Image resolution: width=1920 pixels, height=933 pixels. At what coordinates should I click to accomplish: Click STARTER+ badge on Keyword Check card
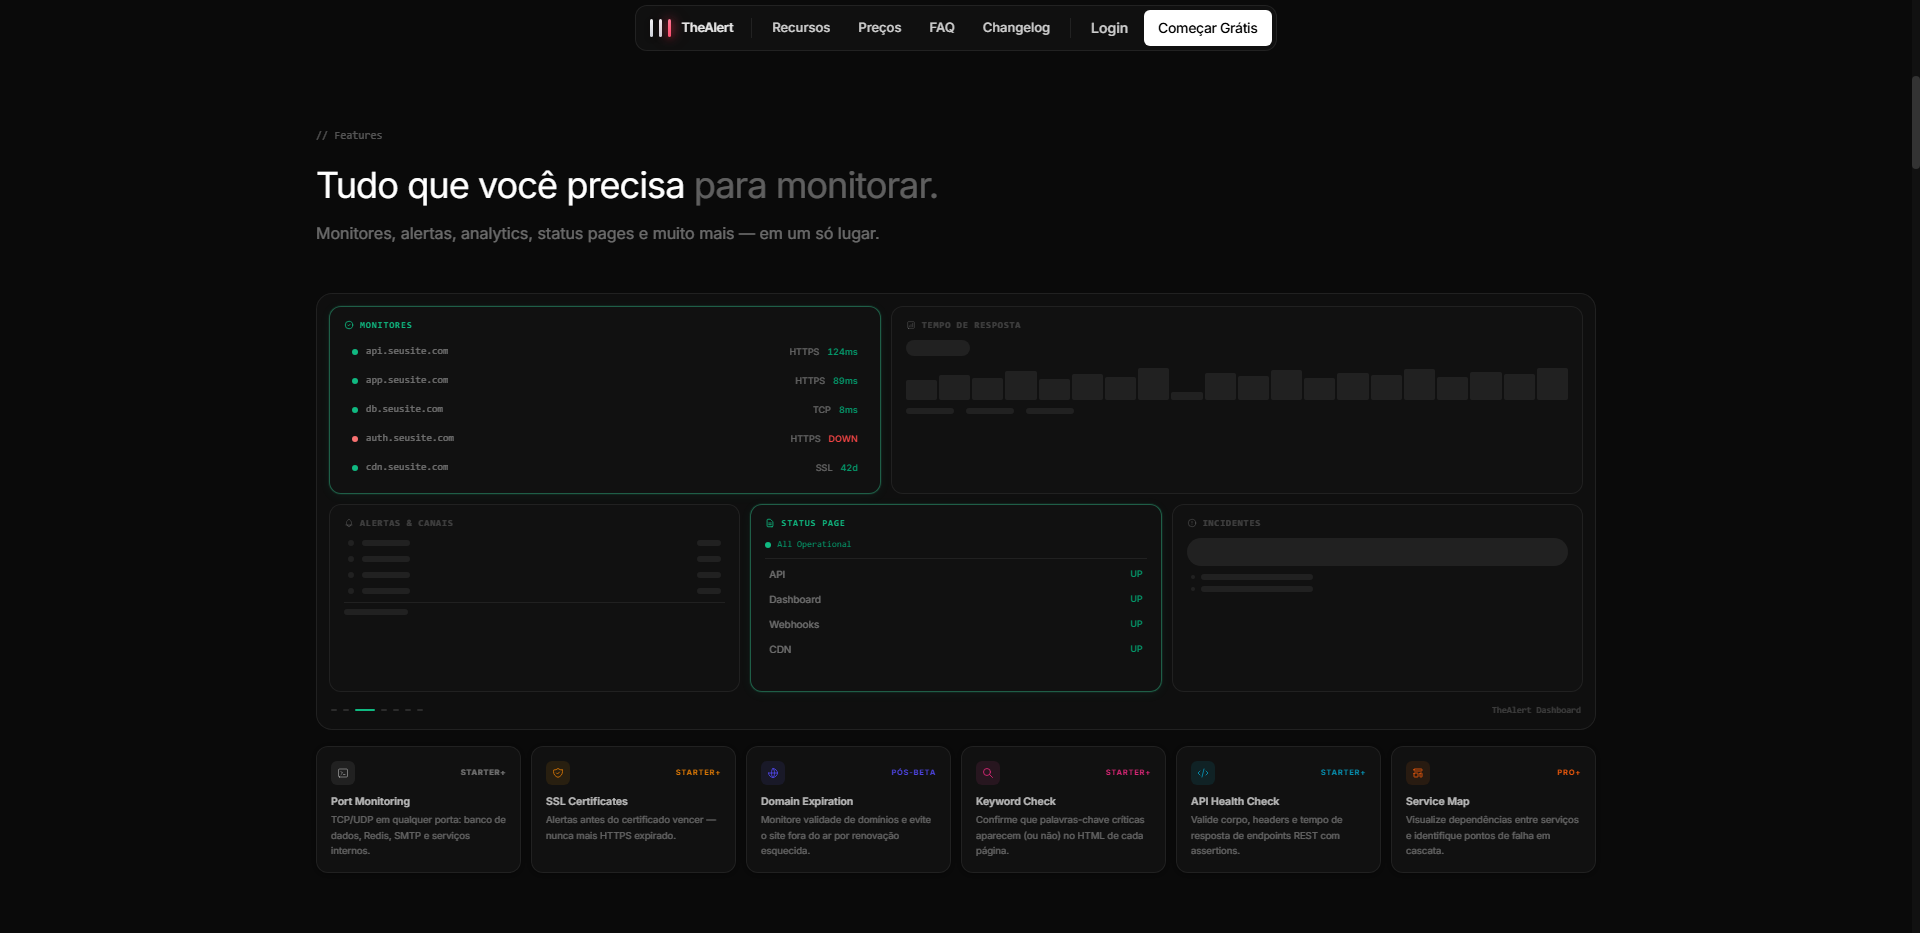click(x=1127, y=773)
